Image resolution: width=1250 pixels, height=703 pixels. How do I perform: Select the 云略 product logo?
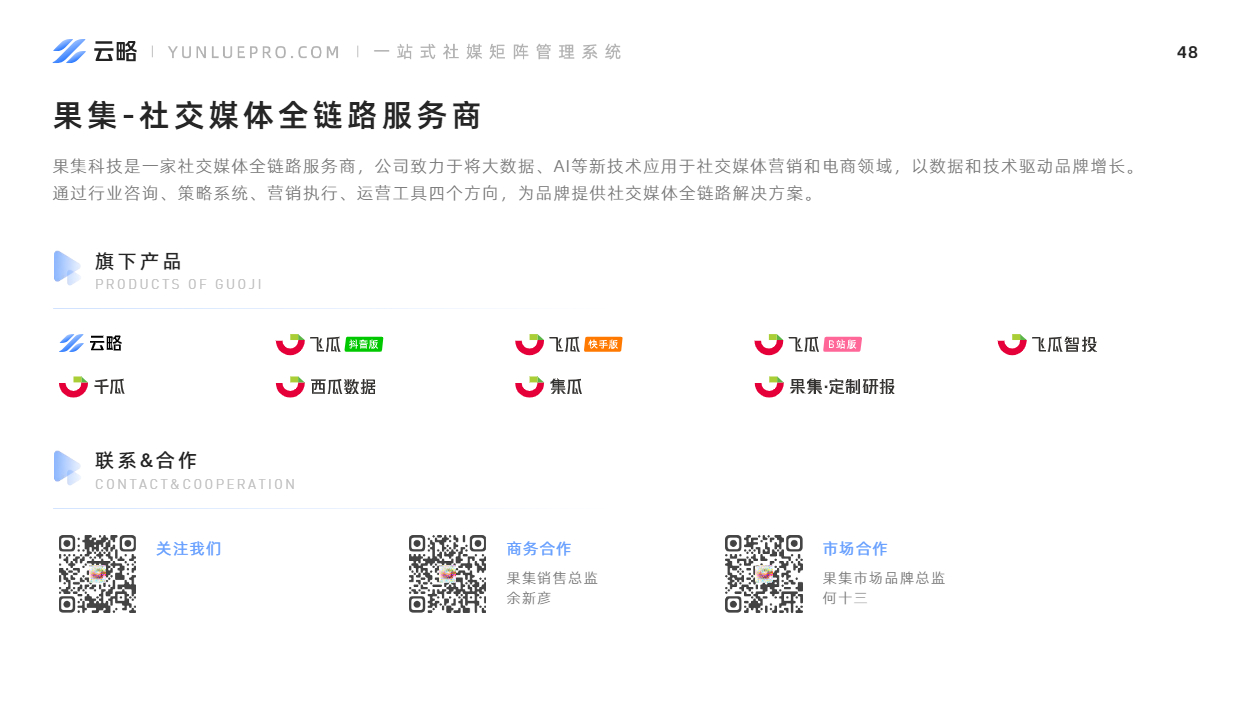pyautogui.click(x=90, y=343)
